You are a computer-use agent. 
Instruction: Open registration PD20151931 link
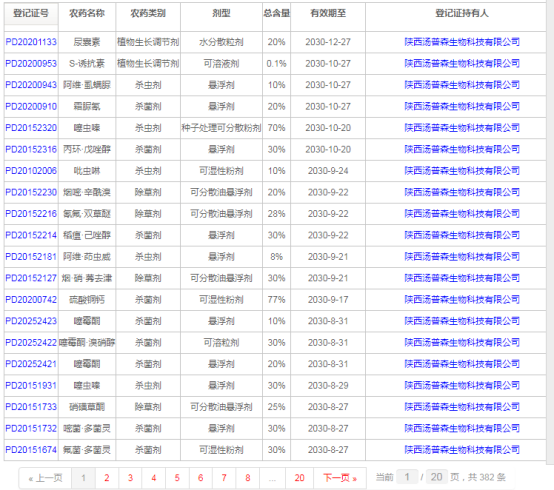(x=31, y=385)
